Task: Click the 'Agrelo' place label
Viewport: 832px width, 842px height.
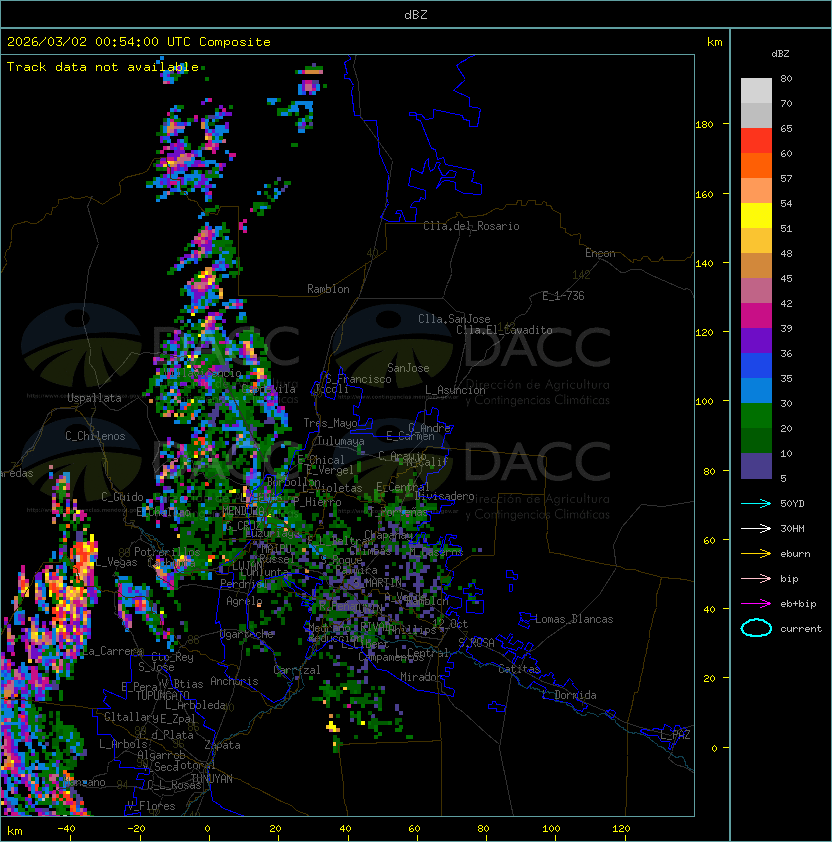Action: coord(244,601)
